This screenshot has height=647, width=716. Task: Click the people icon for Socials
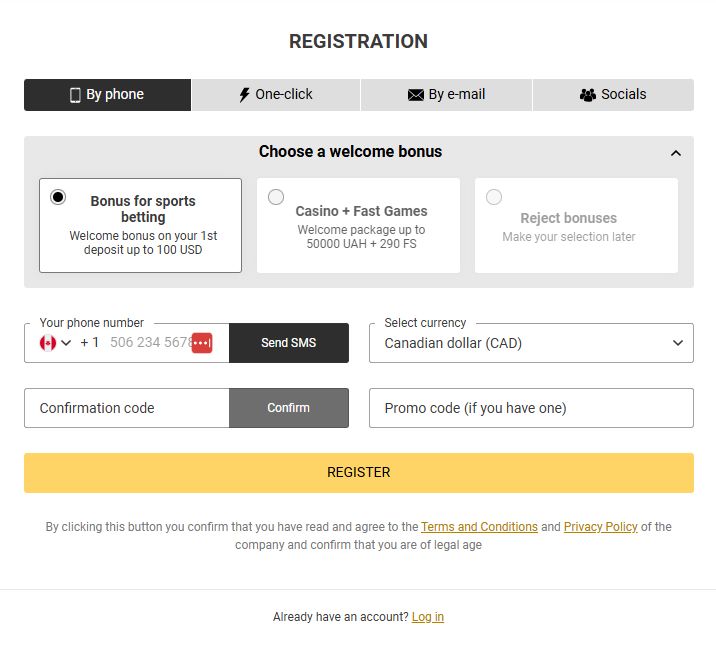click(x=588, y=95)
